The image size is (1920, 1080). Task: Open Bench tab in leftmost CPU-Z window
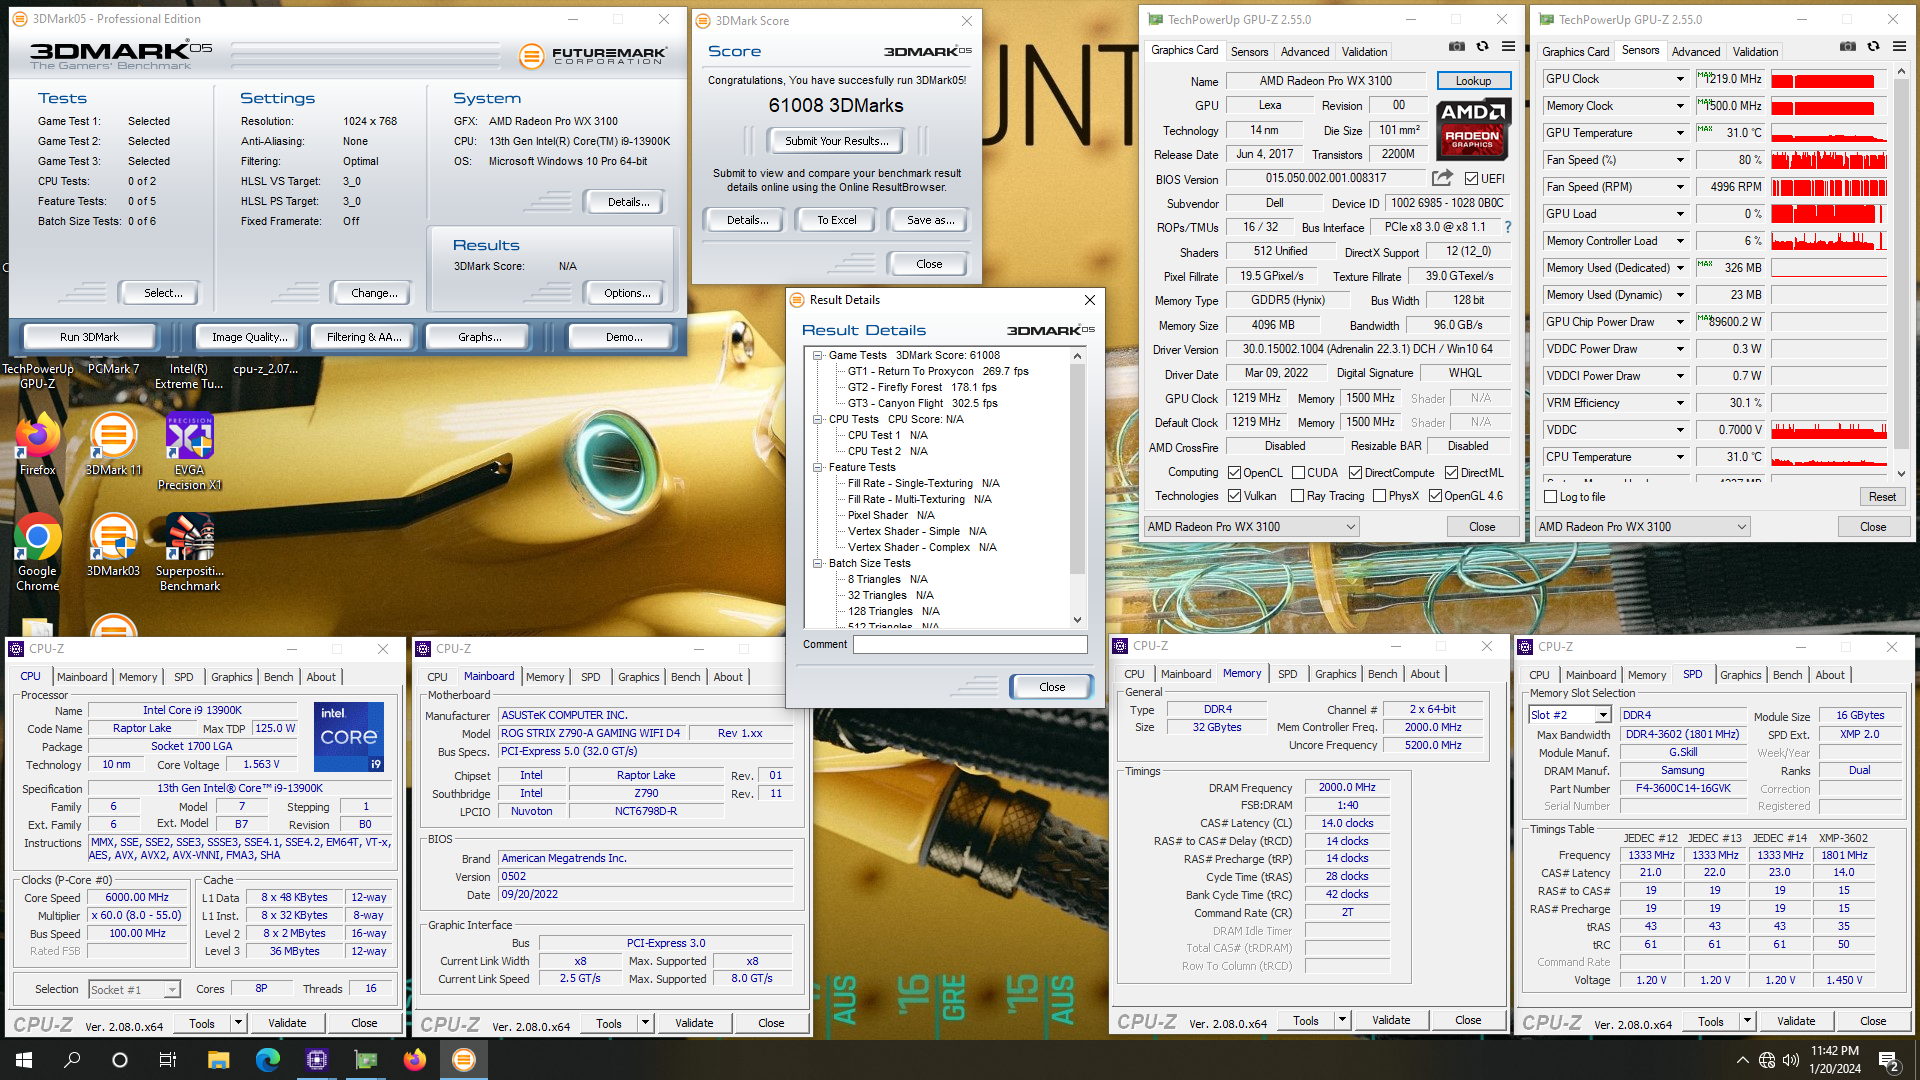(278, 677)
